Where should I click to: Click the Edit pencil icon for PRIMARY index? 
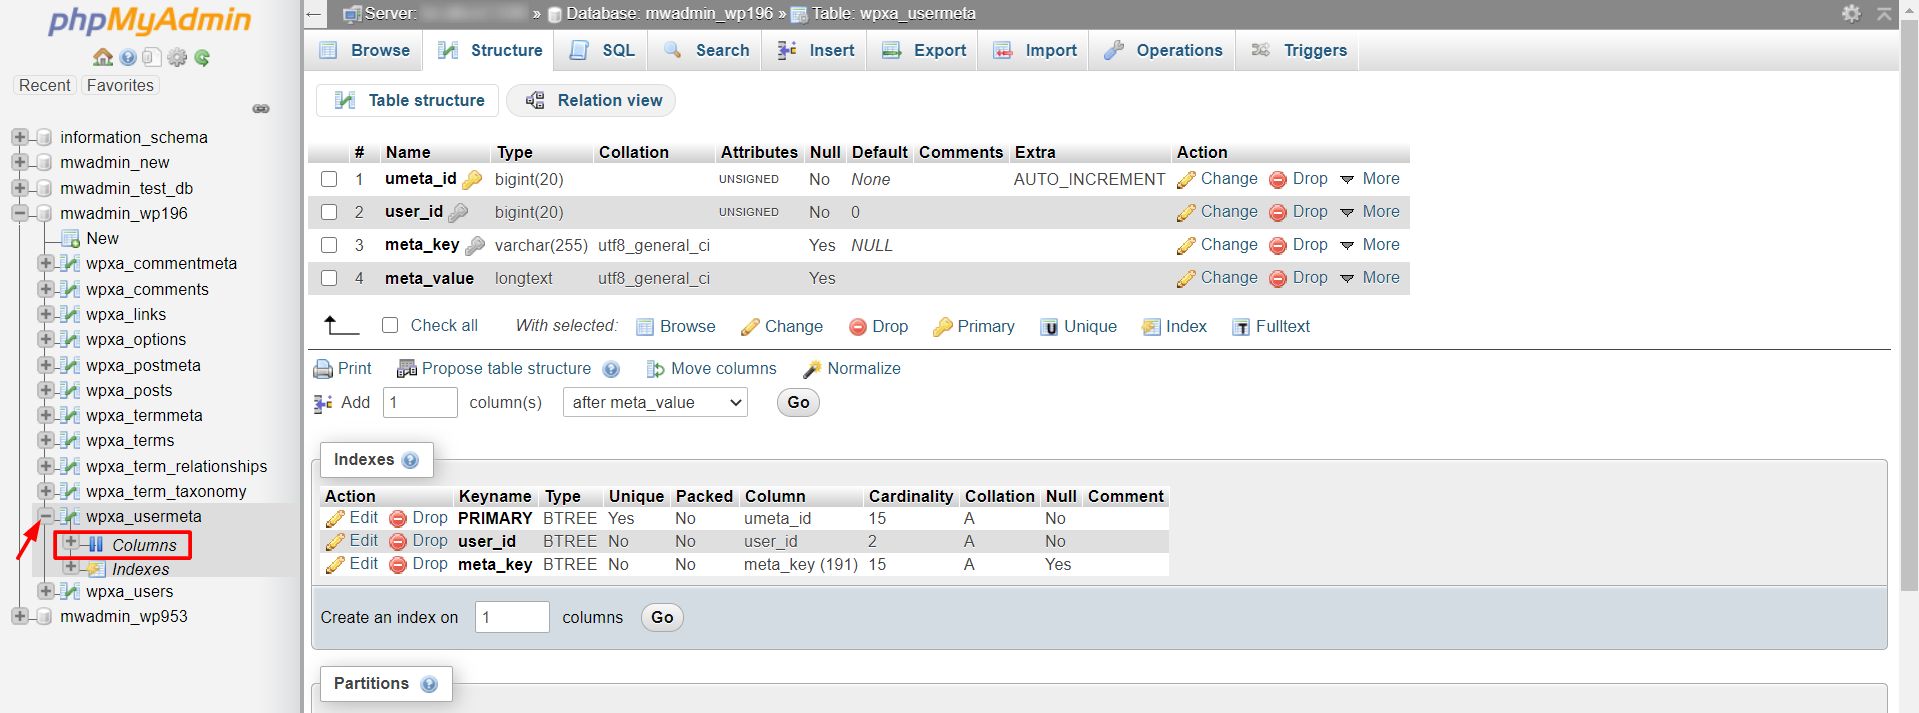(335, 519)
